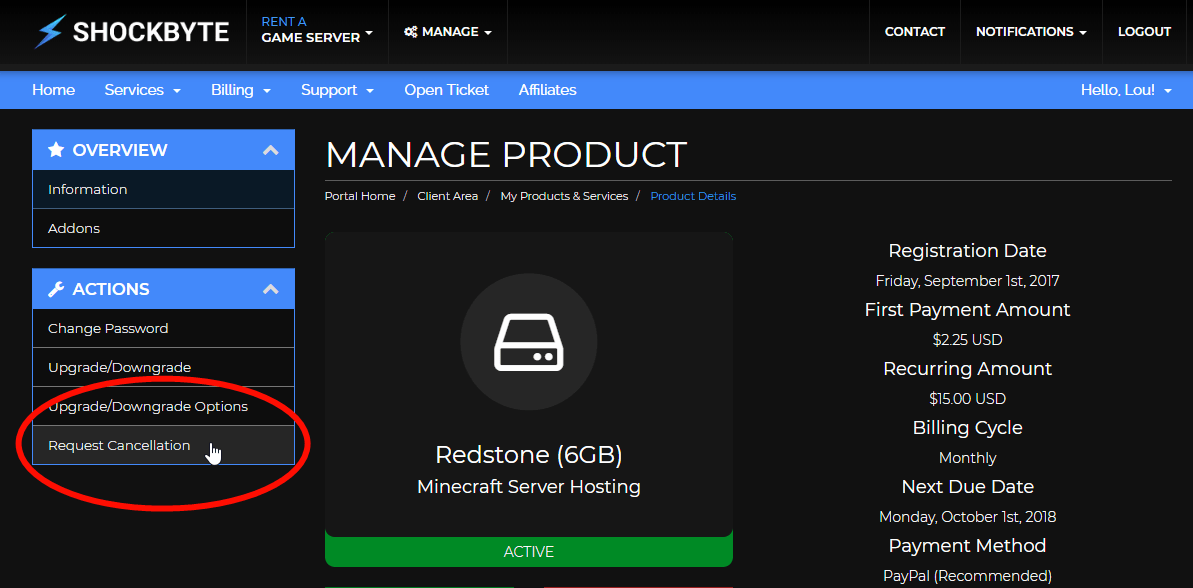
Task: Collapse the Actions panel chevron
Action: 270,289
